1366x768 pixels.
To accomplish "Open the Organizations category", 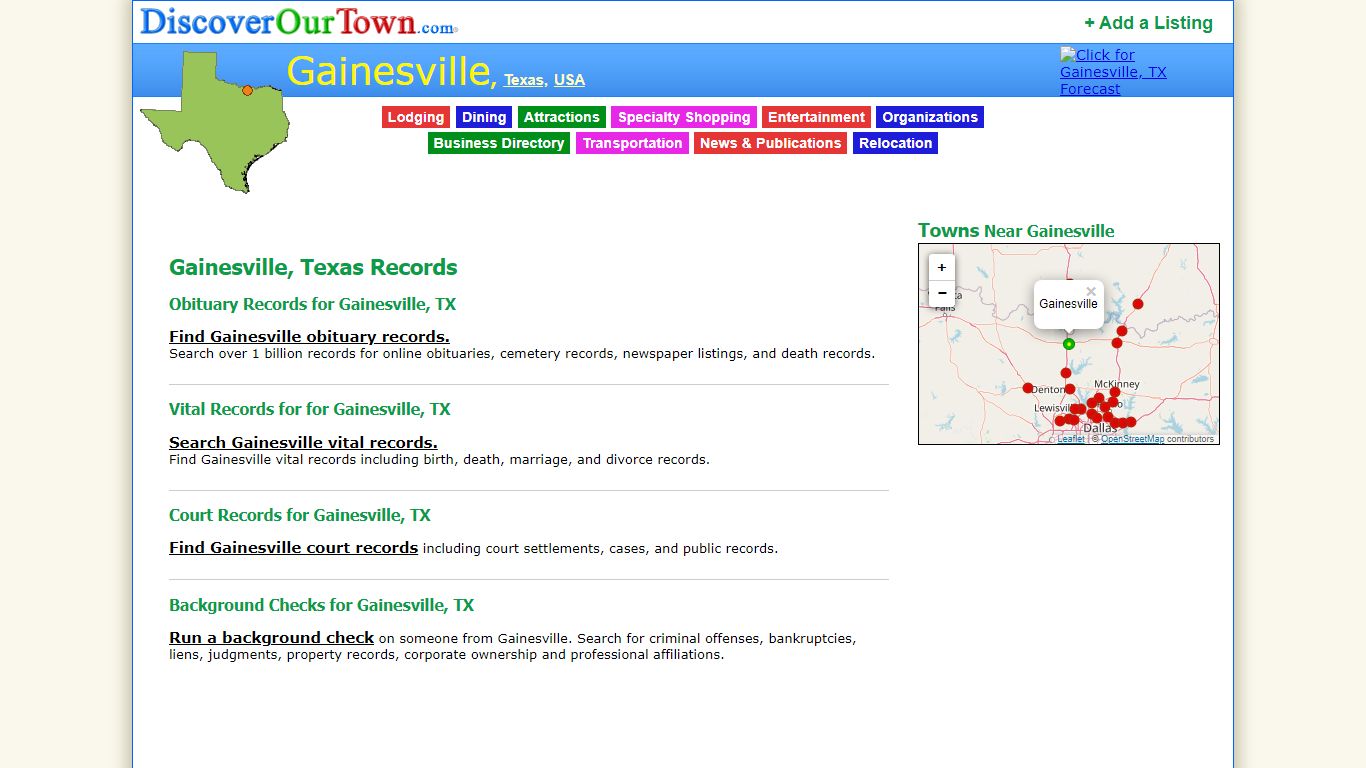I will pos(930,117).
